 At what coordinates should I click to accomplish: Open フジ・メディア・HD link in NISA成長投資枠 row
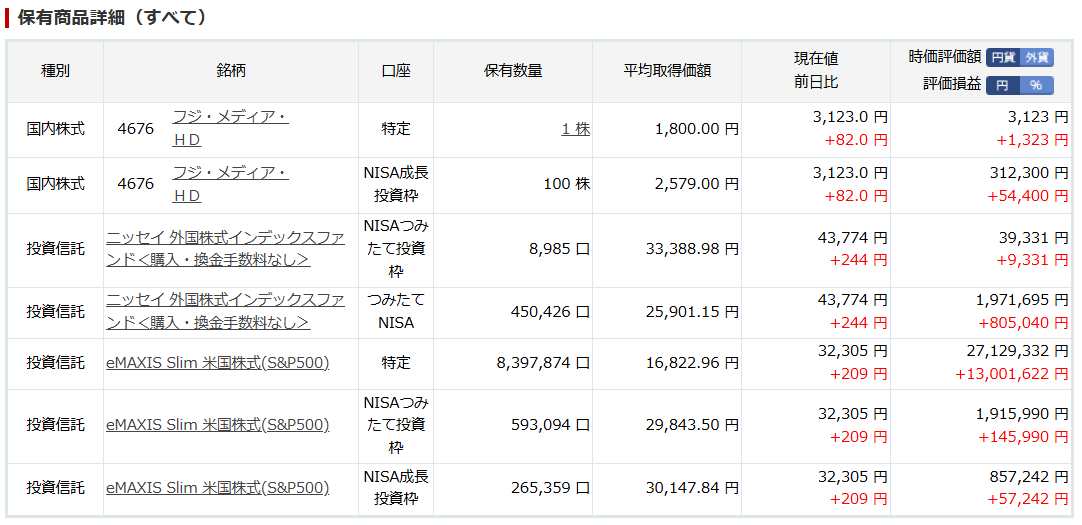pos(230,184)
